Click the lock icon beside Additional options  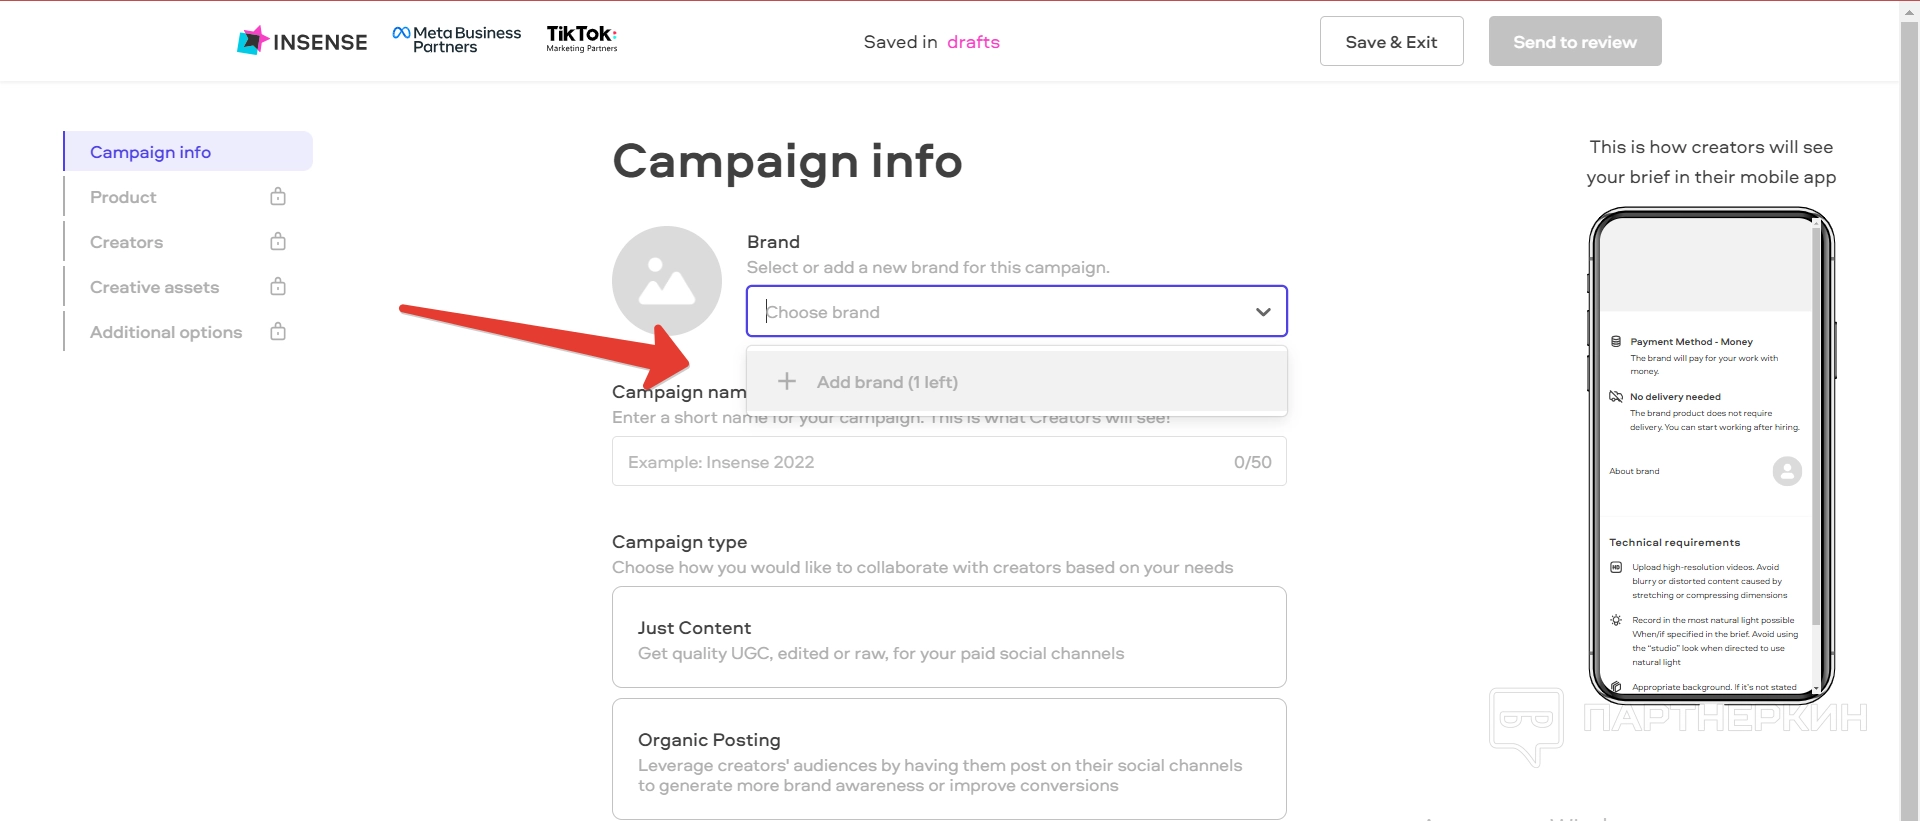[x=278, y=332]
